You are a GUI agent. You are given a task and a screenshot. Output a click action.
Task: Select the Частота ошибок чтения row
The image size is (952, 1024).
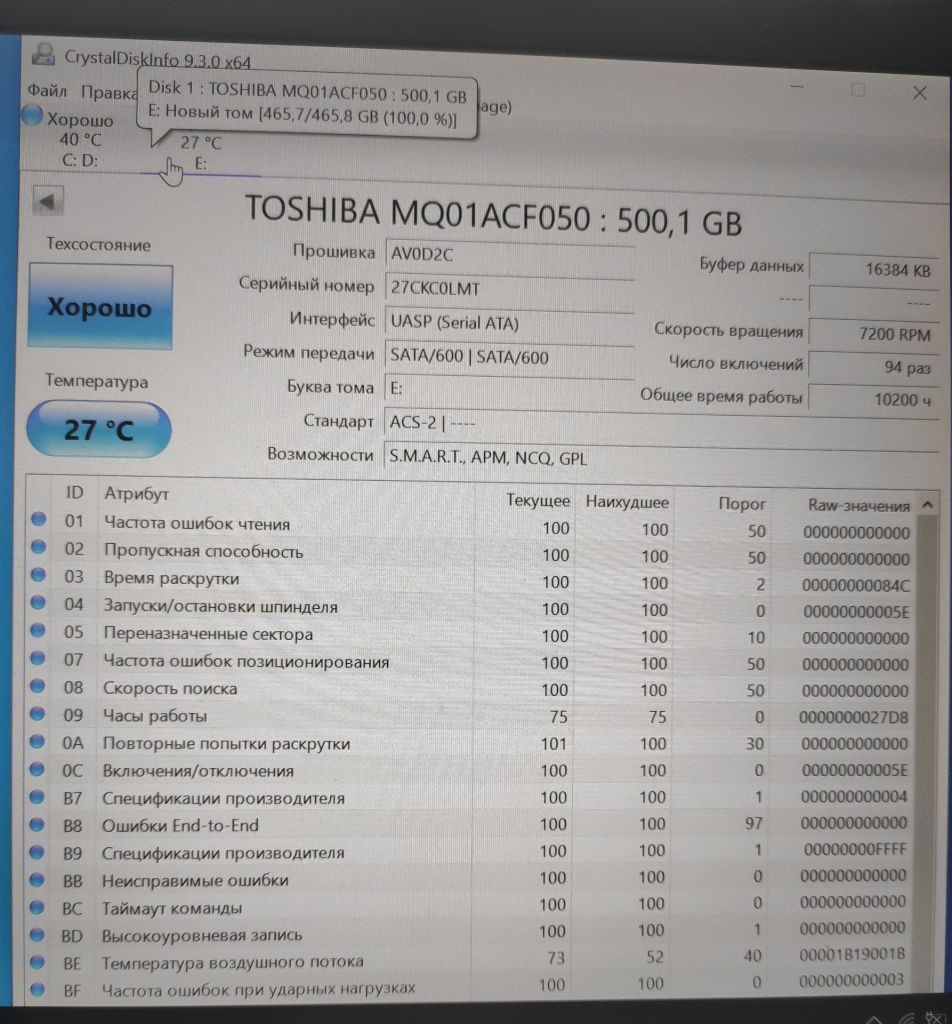471,526
